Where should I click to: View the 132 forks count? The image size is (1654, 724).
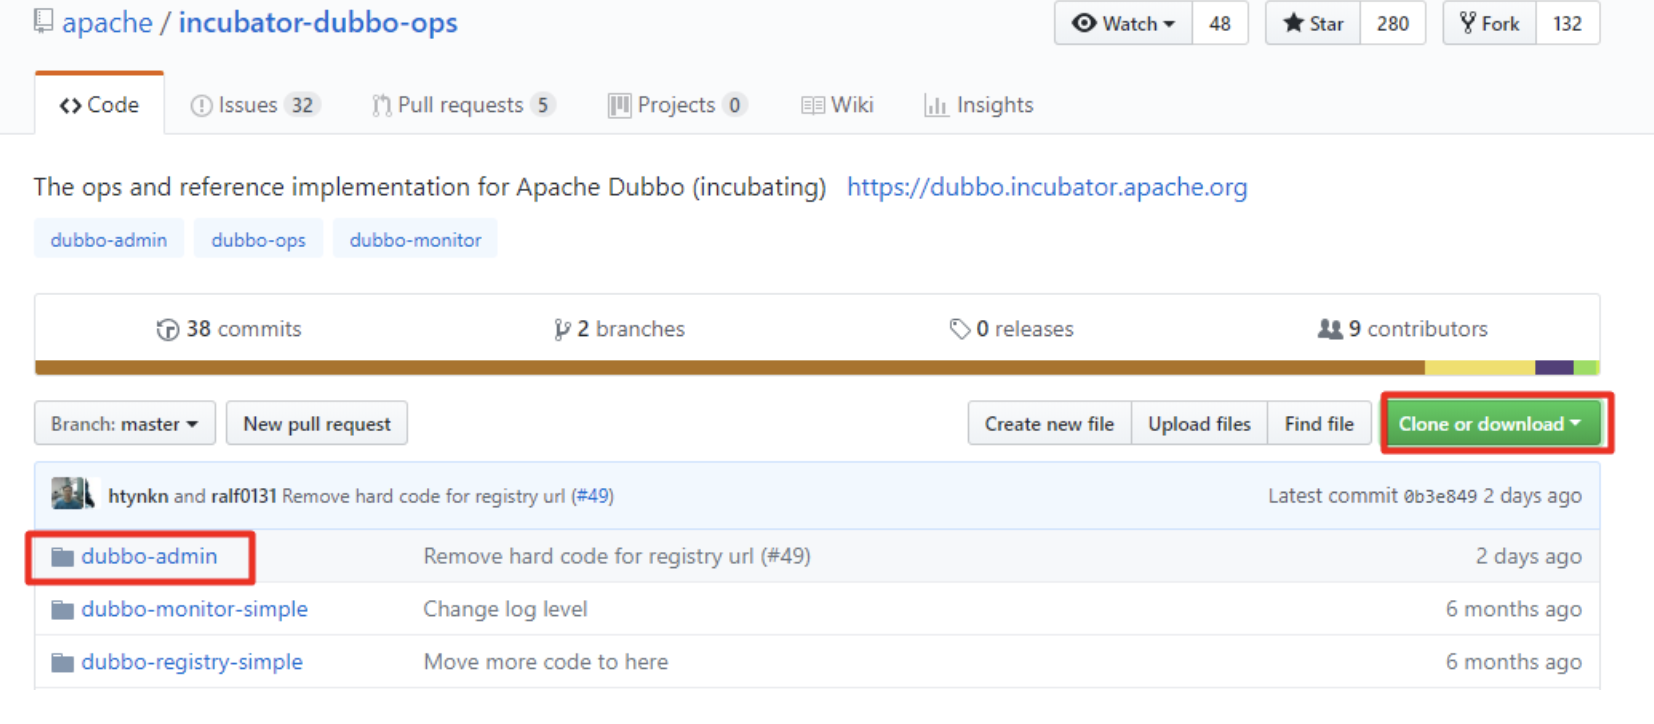point(1567,23)
